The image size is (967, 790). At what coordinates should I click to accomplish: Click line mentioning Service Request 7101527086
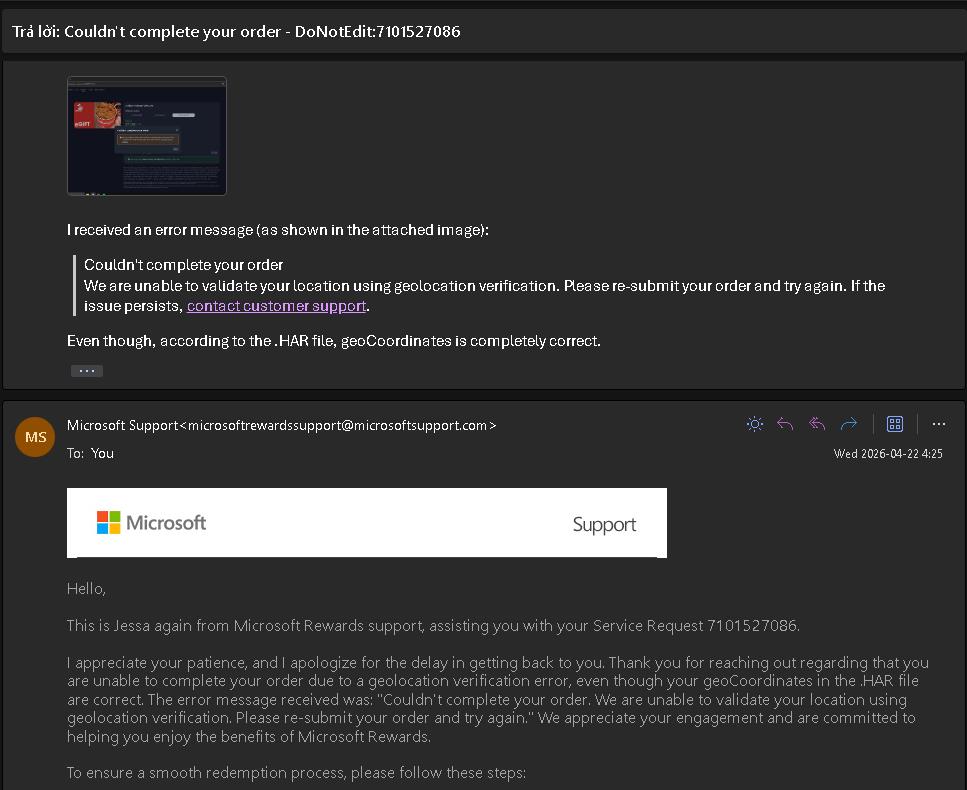tap(433, 626)
